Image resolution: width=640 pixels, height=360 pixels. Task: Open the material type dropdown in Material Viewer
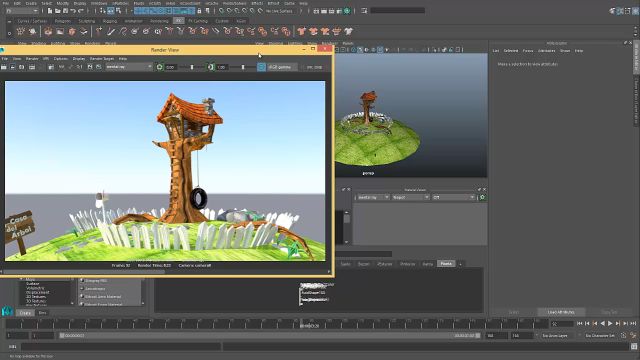pyautogui.click(x=410, y=198)
